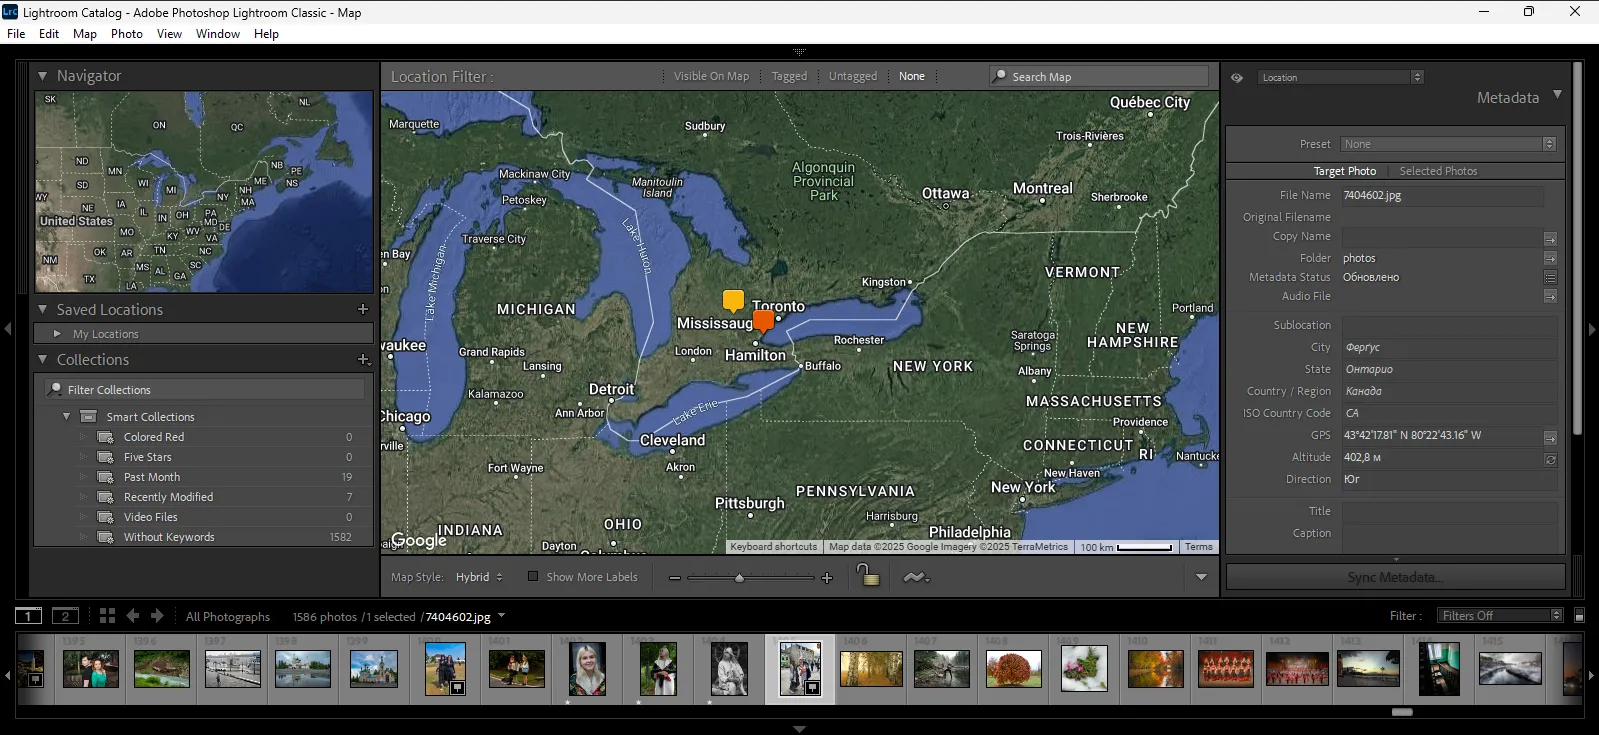Click the filmstrip horizontal scrollbar
1599x735 pixels.
click(1402, 712)
